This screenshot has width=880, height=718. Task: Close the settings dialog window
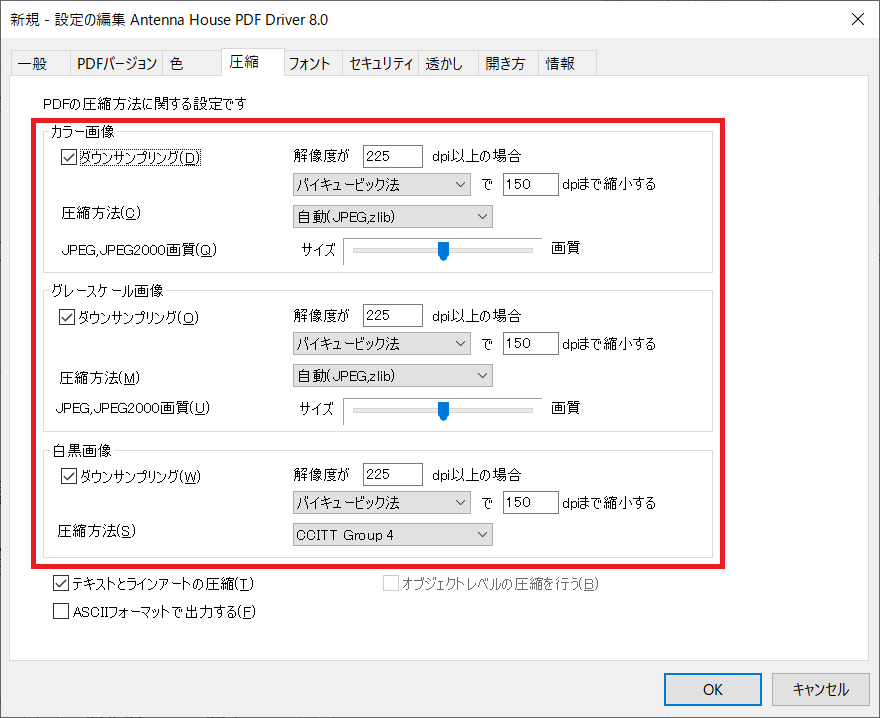(857, 19)
